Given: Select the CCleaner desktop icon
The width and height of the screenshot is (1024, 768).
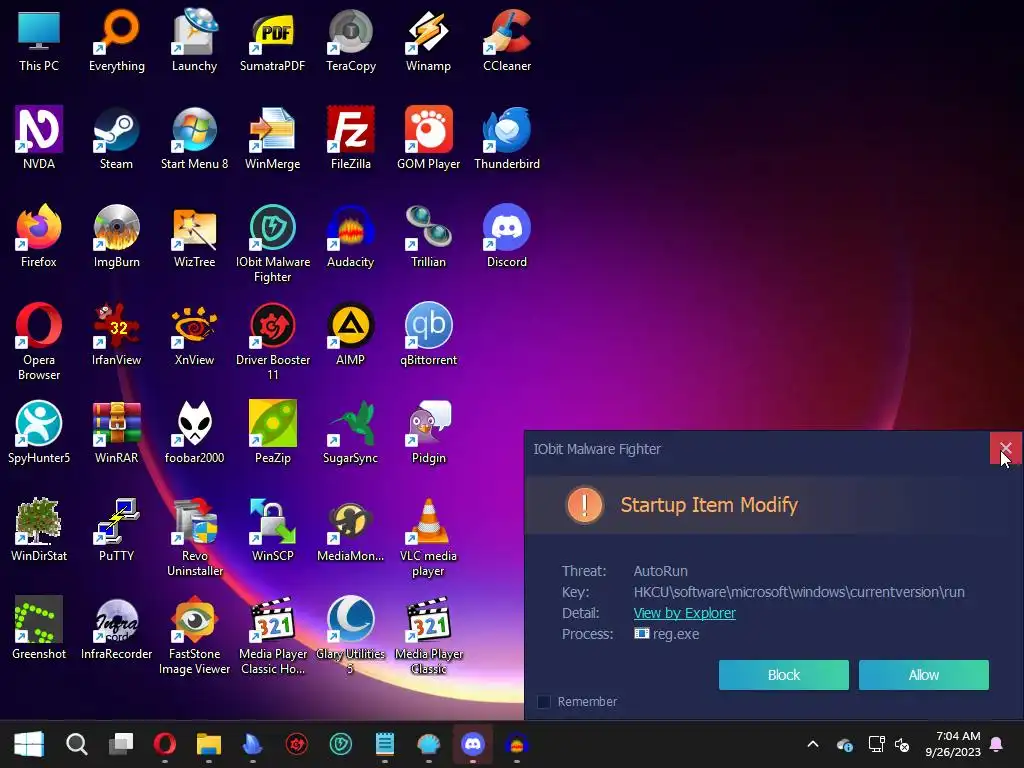Looking at the screenshot, I should (507, 40).
